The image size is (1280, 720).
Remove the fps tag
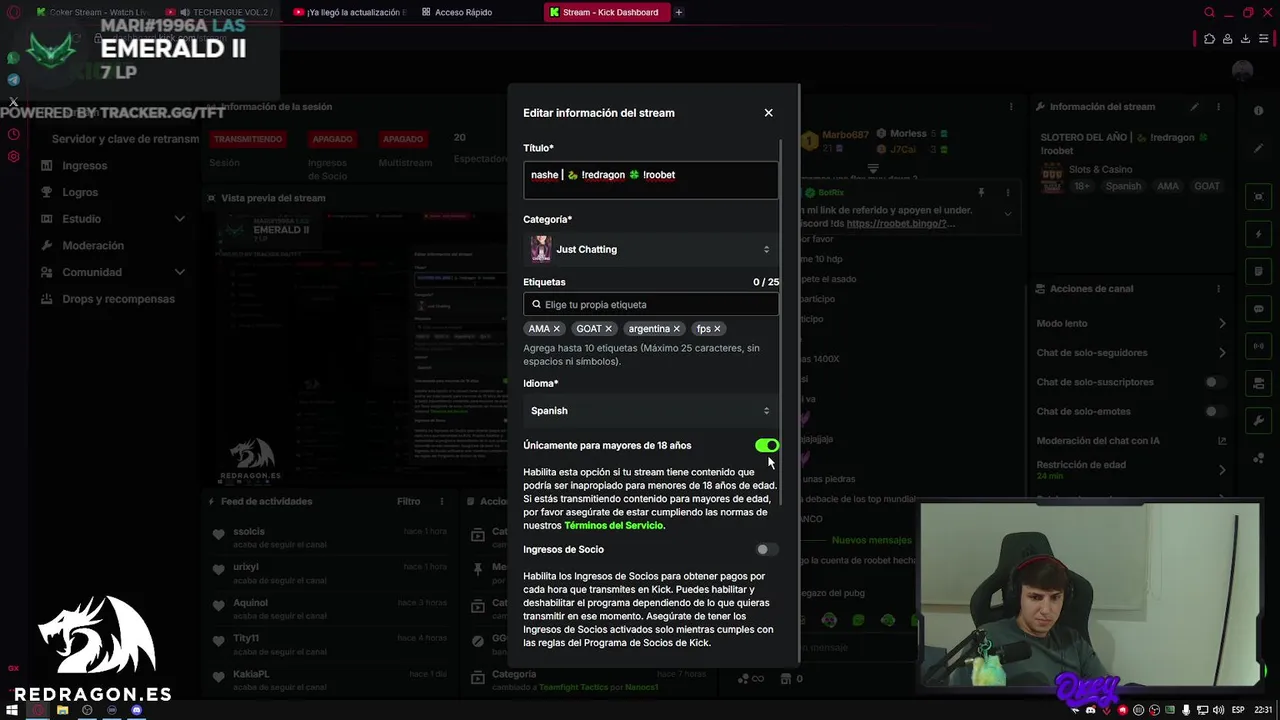click(x=717, y=329)
